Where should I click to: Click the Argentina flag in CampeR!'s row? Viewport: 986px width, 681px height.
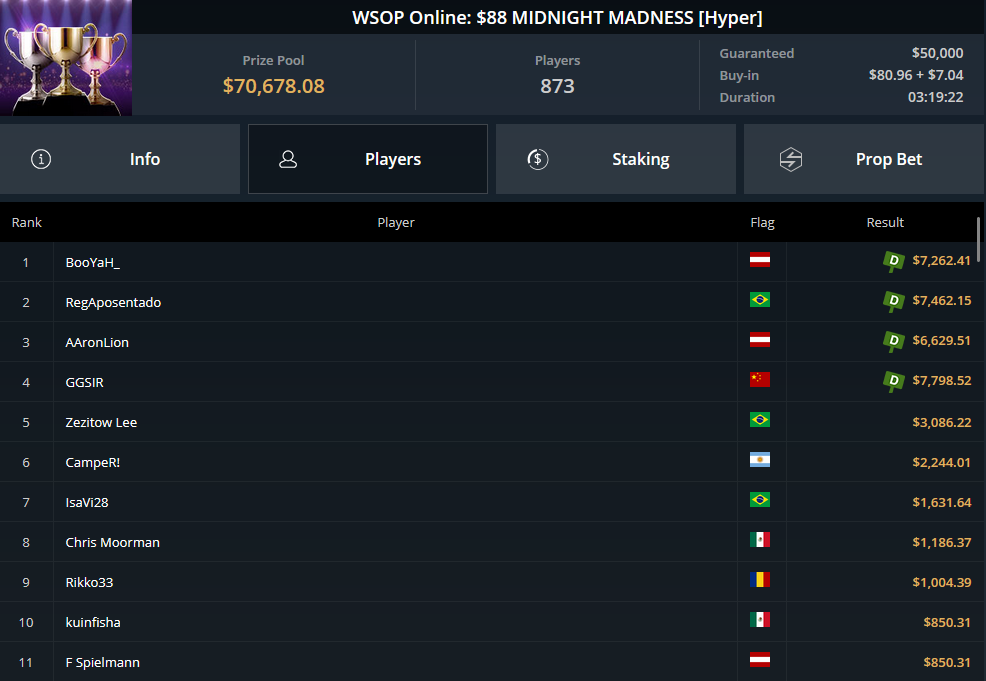click(x=760, y=460)
